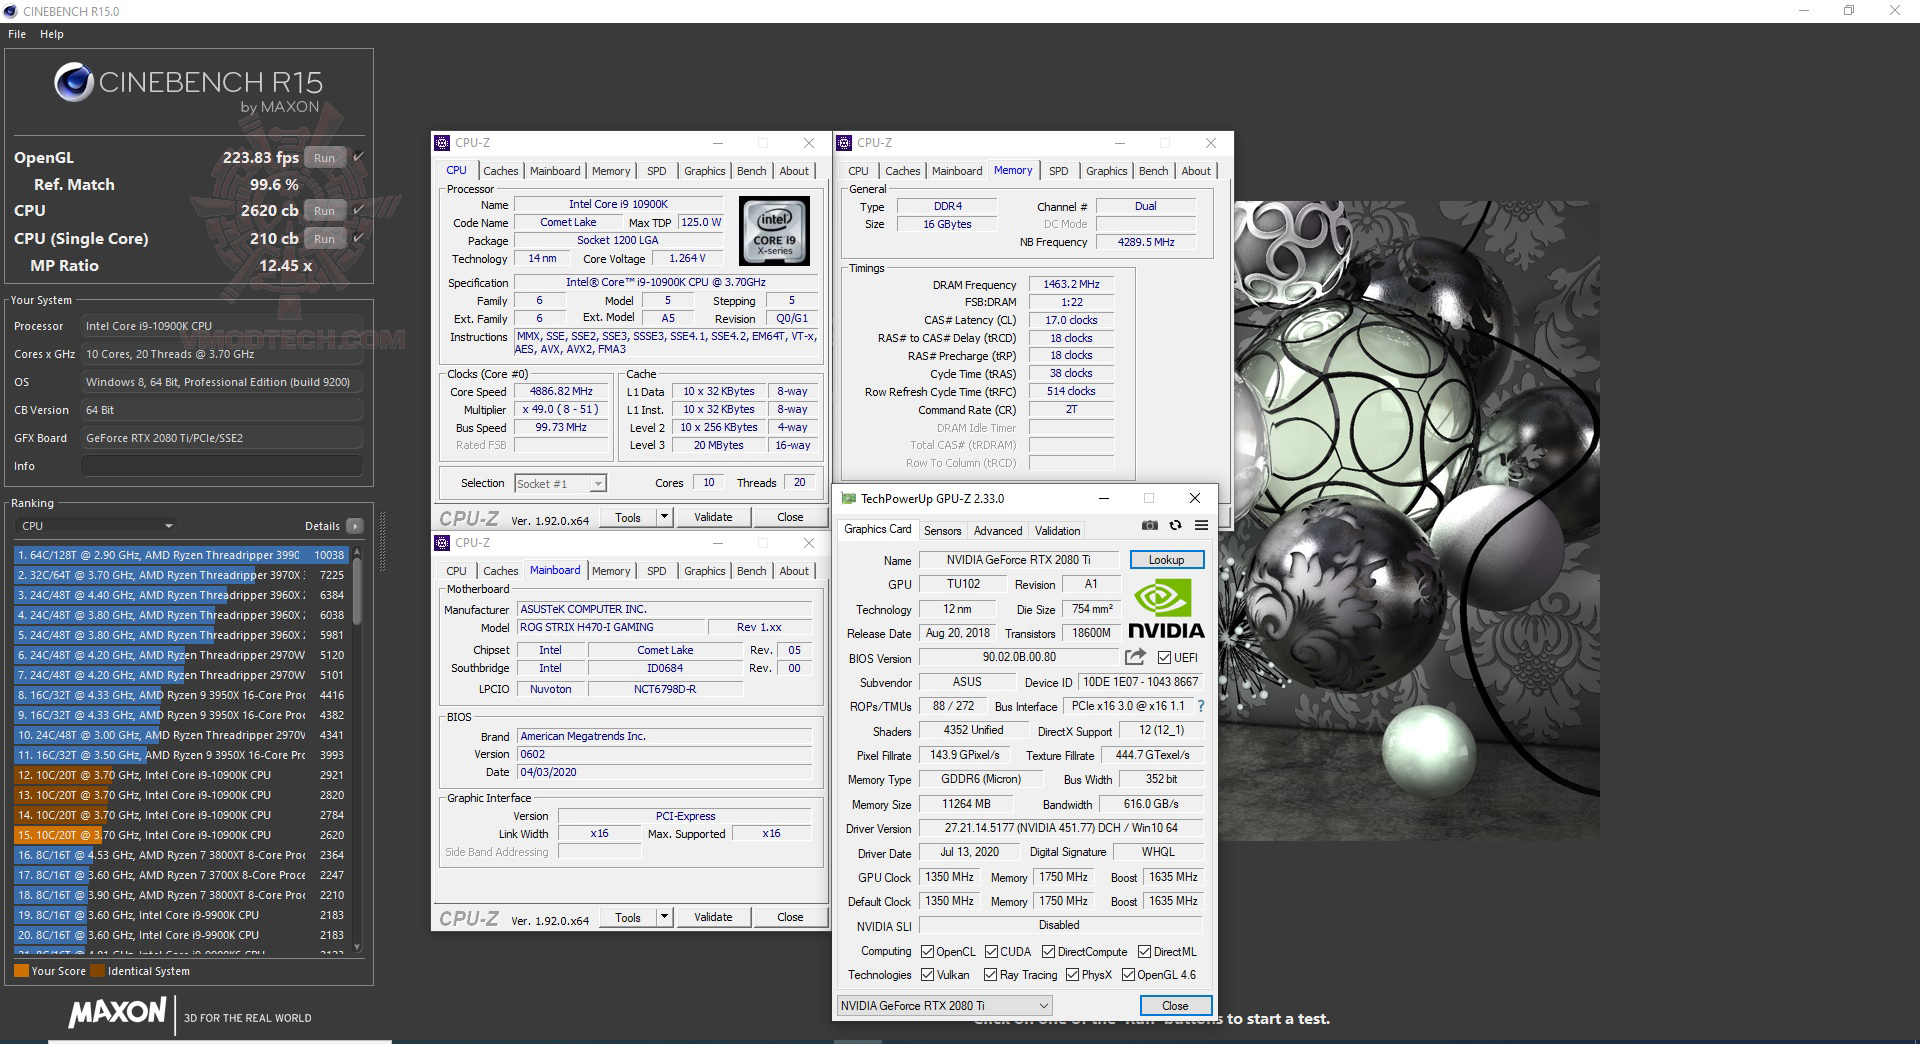Open the Socket #1 selection dropdown in CPU-Z
The image size is (1920, 1044).
point(596,483)
